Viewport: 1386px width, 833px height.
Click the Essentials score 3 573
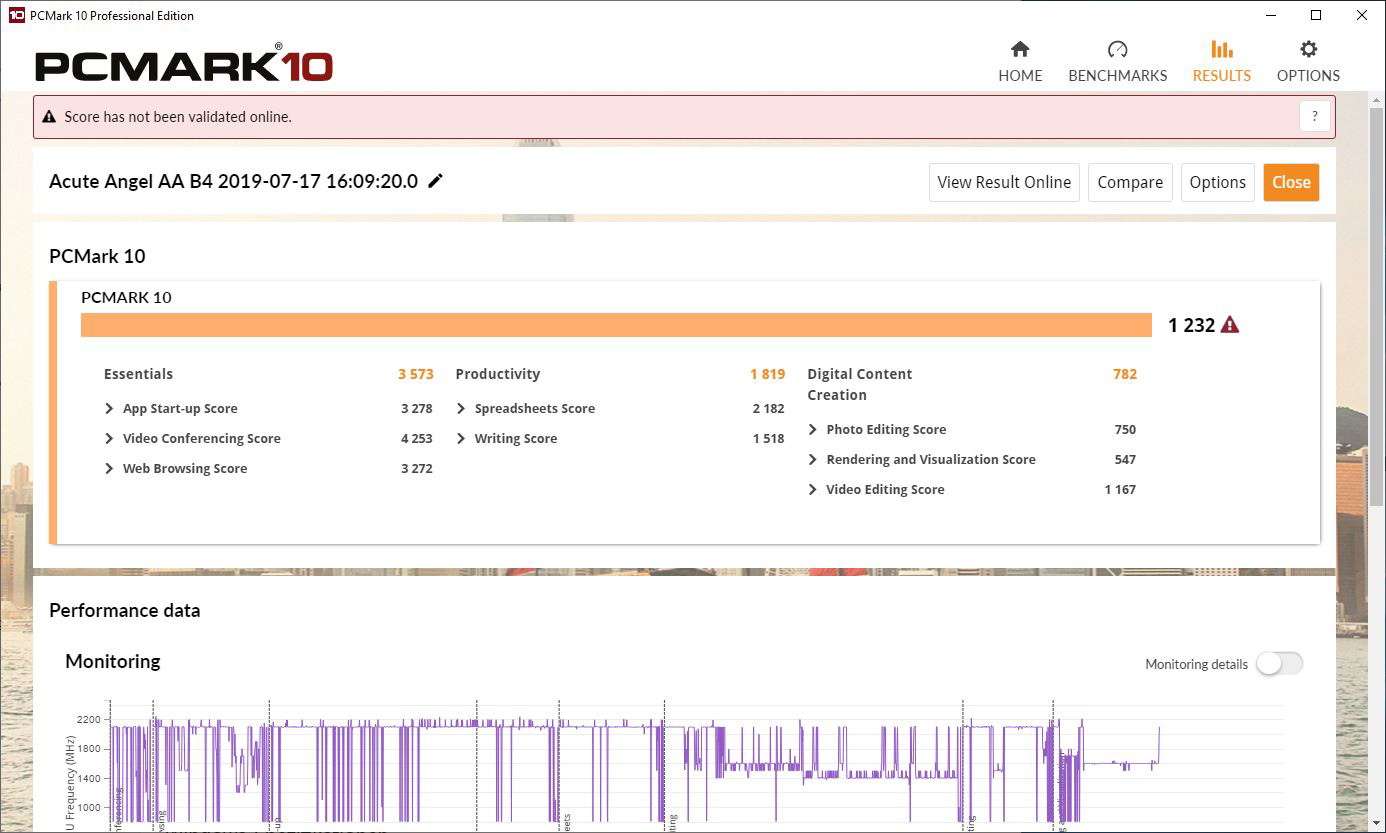pyautogui.click(x=415, y=374)
